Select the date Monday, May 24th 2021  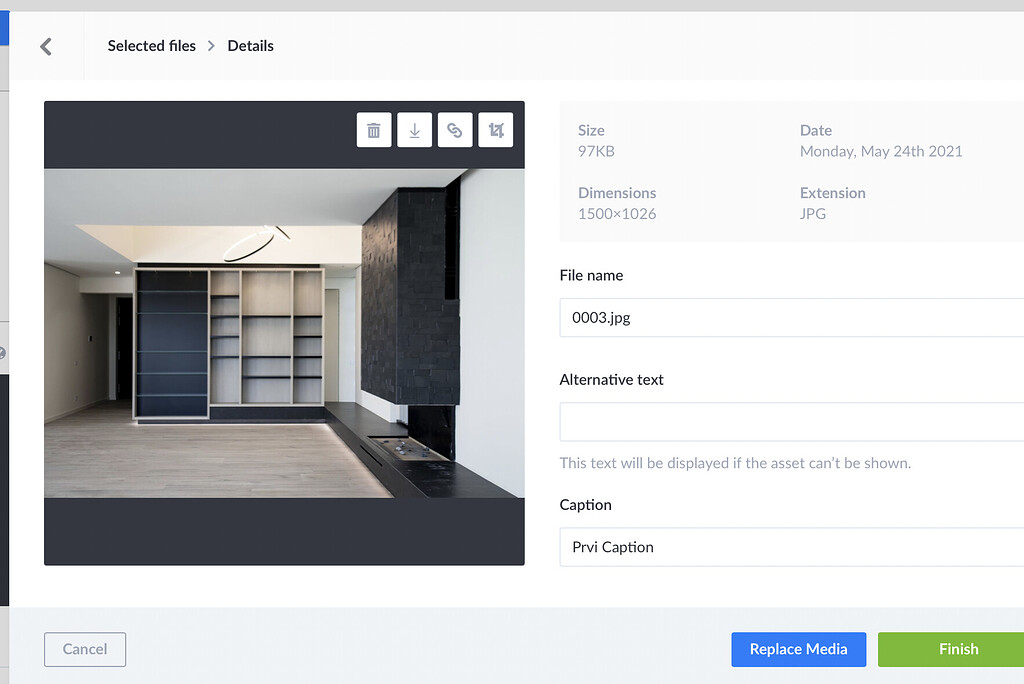pyautogui.click(x=881, y=152)
